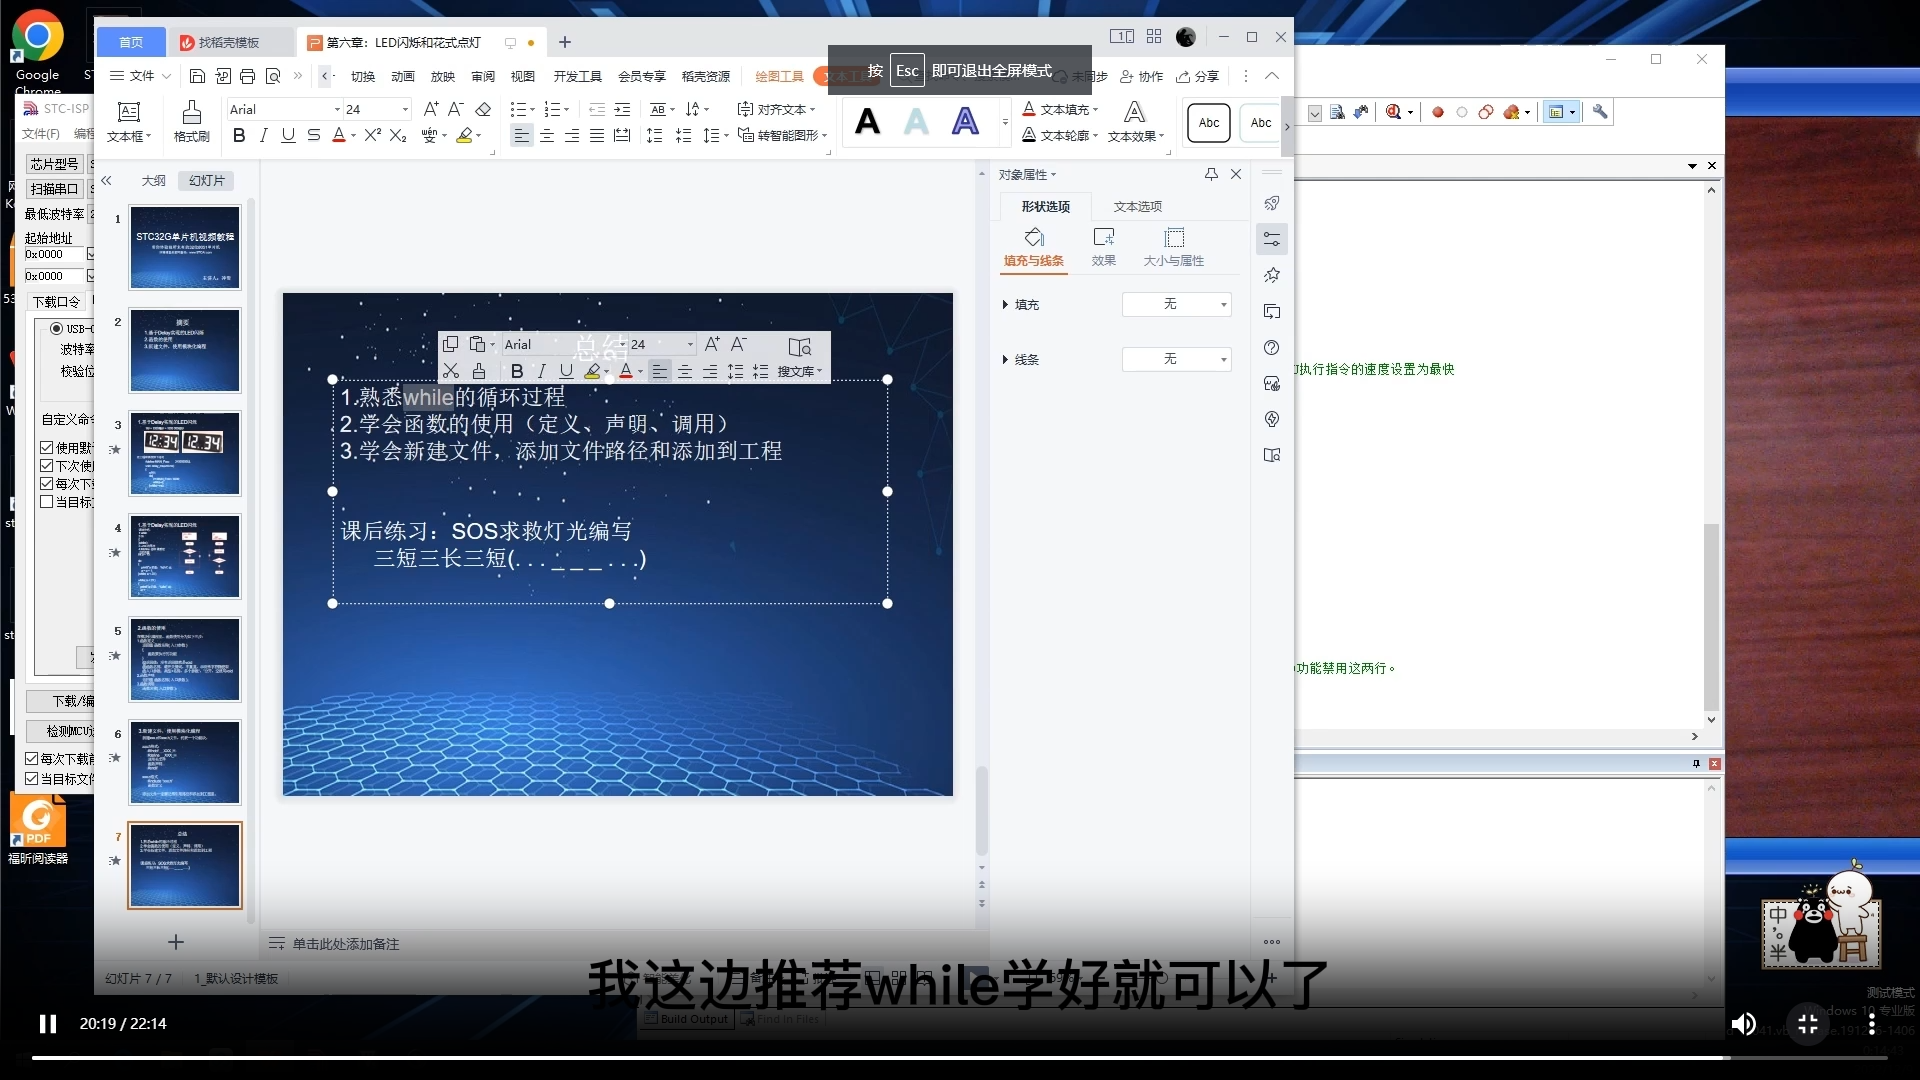Click the Cut scissors icon in floating toolbar
Screen dimensions: 1920x1080
pyautogui.click(x=451, y=371)
